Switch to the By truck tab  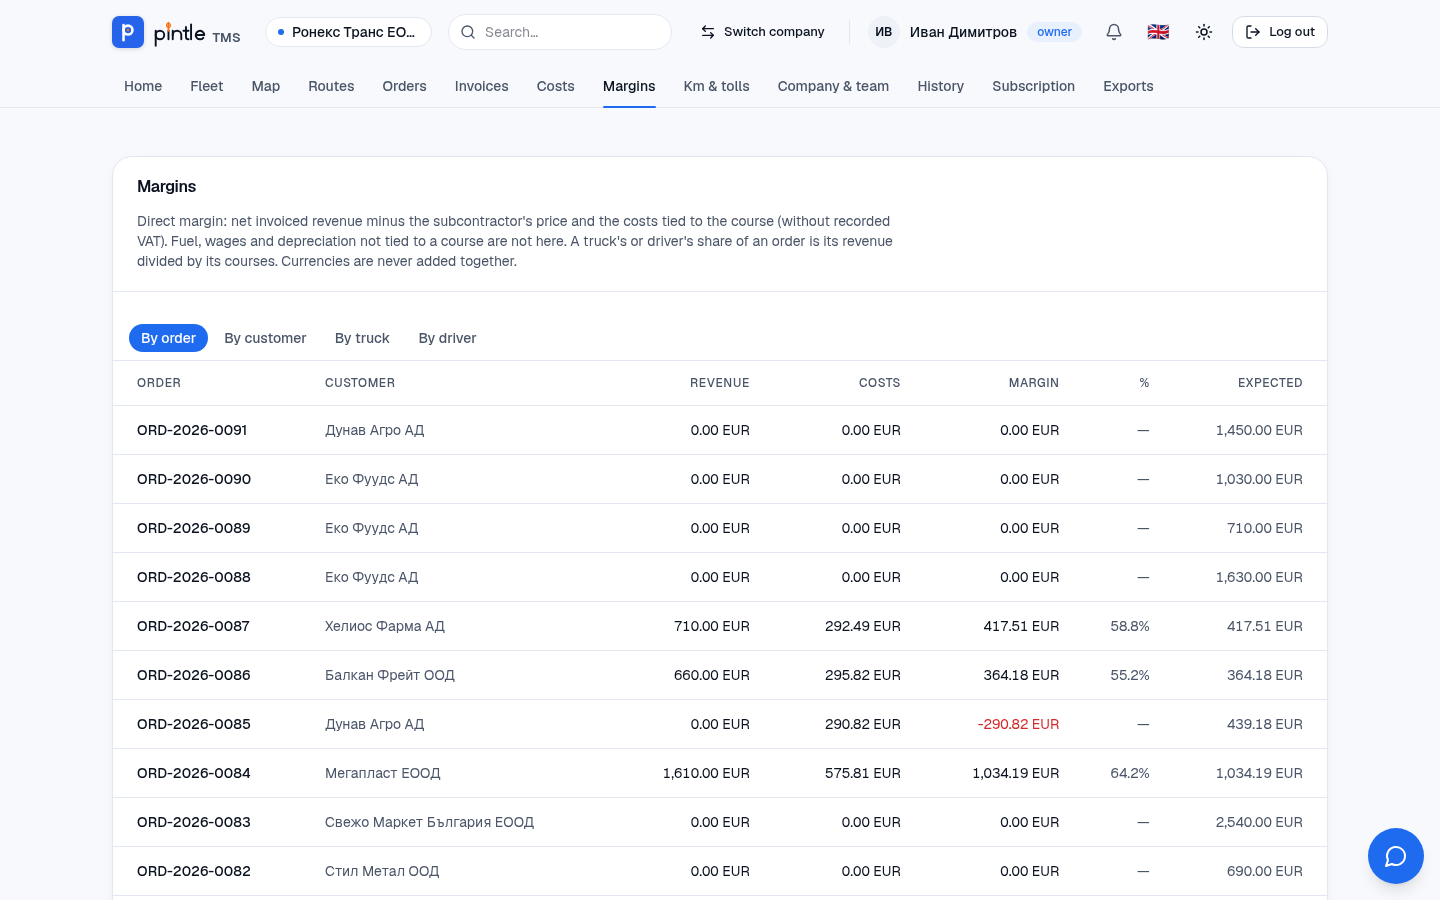362,338
